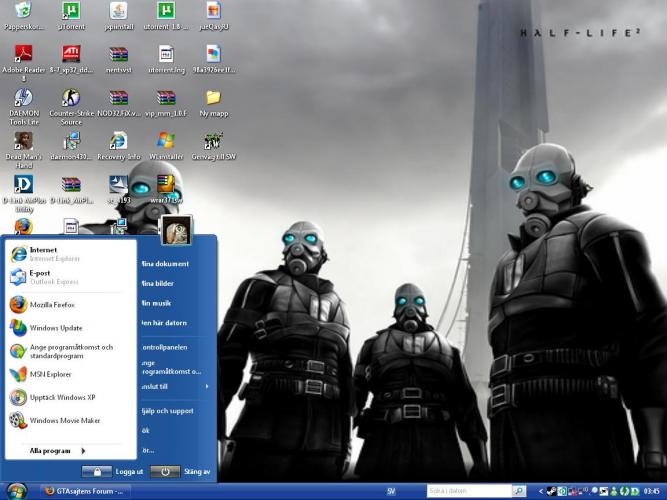Open Kontrollpanelen from the Start menu
Image resolution: width=667 pixels, height=500 pixels.
click(x=165, y=347)
